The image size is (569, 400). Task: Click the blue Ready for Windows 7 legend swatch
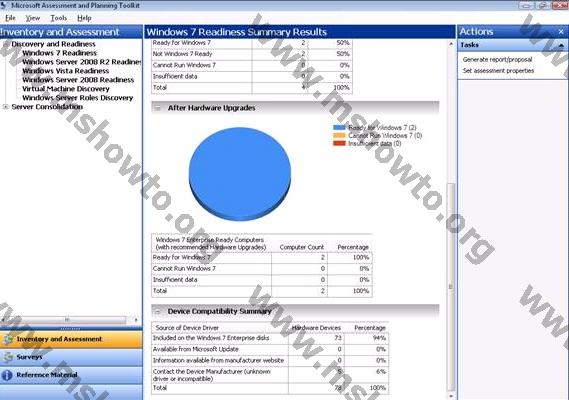(339, 127)
